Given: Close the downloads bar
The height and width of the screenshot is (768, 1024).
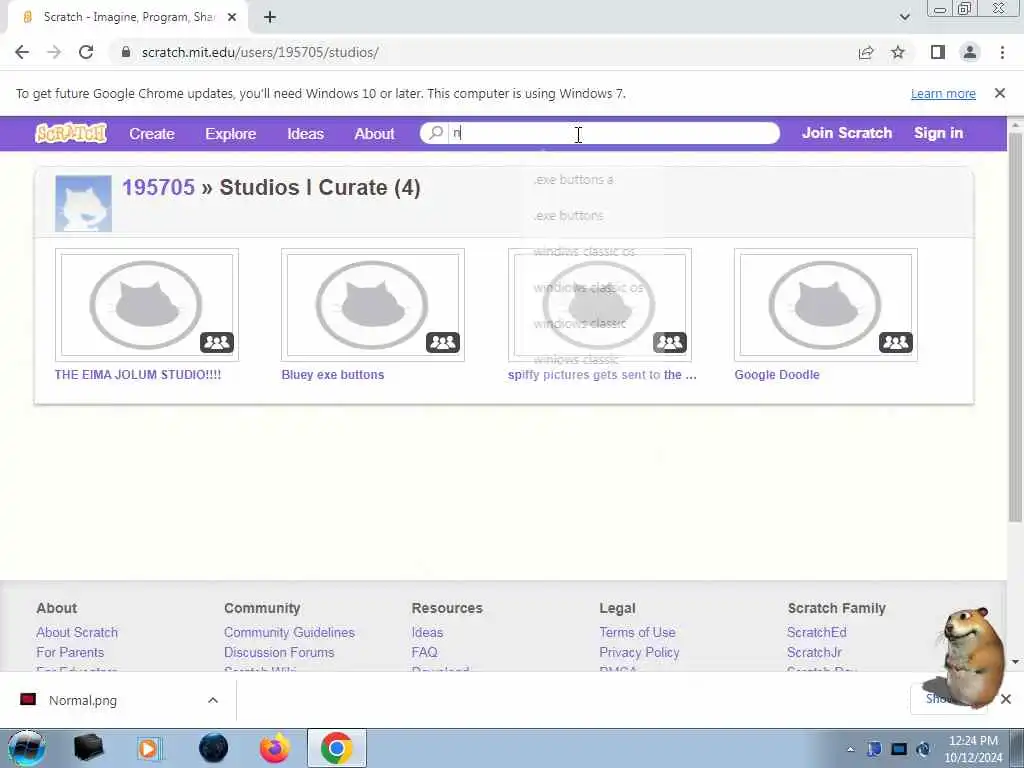Looking at the screenshot, I should coord(1006,699).
